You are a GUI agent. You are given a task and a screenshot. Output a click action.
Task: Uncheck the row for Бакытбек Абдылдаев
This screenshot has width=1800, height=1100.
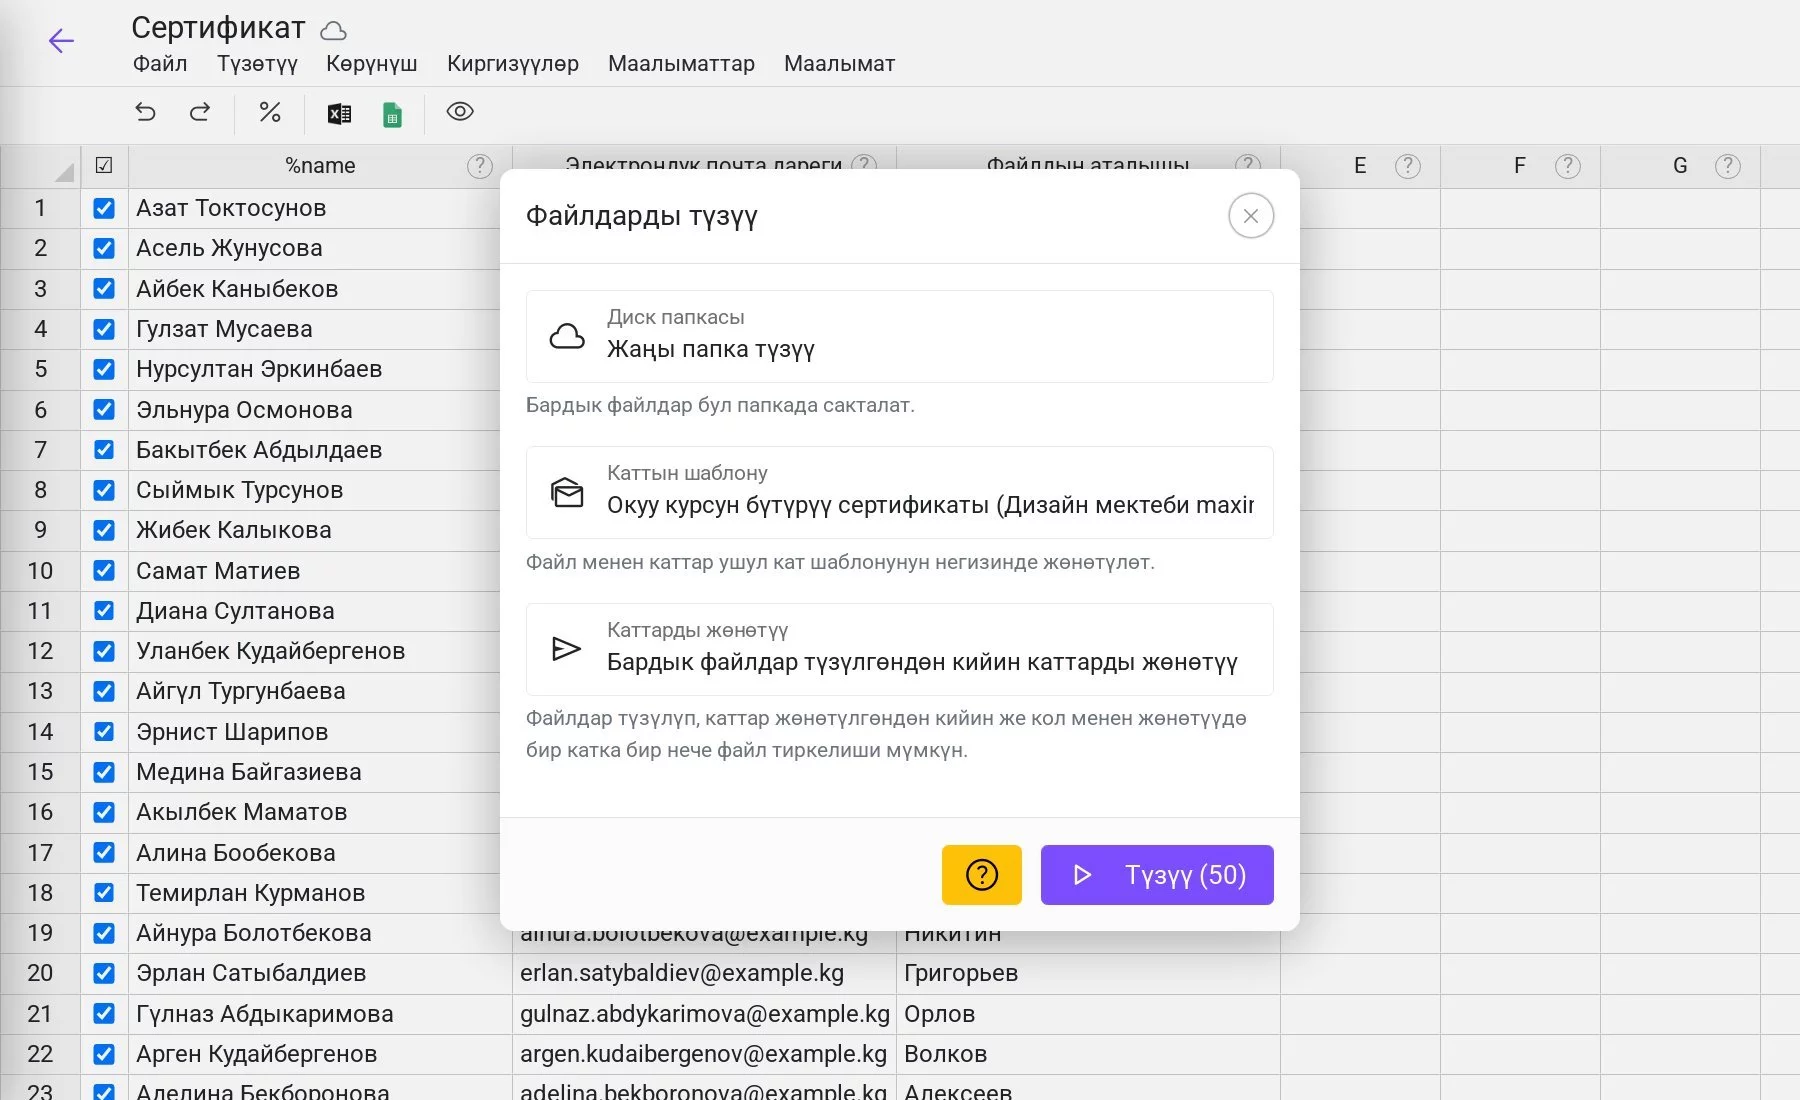tap(104, 450)
